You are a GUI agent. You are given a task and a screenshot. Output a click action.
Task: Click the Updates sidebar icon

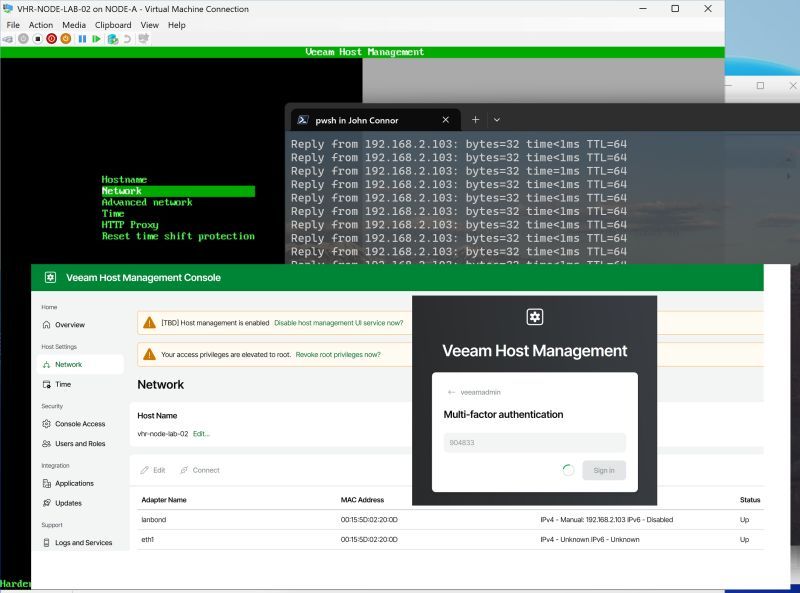click(x=46, y=503)
